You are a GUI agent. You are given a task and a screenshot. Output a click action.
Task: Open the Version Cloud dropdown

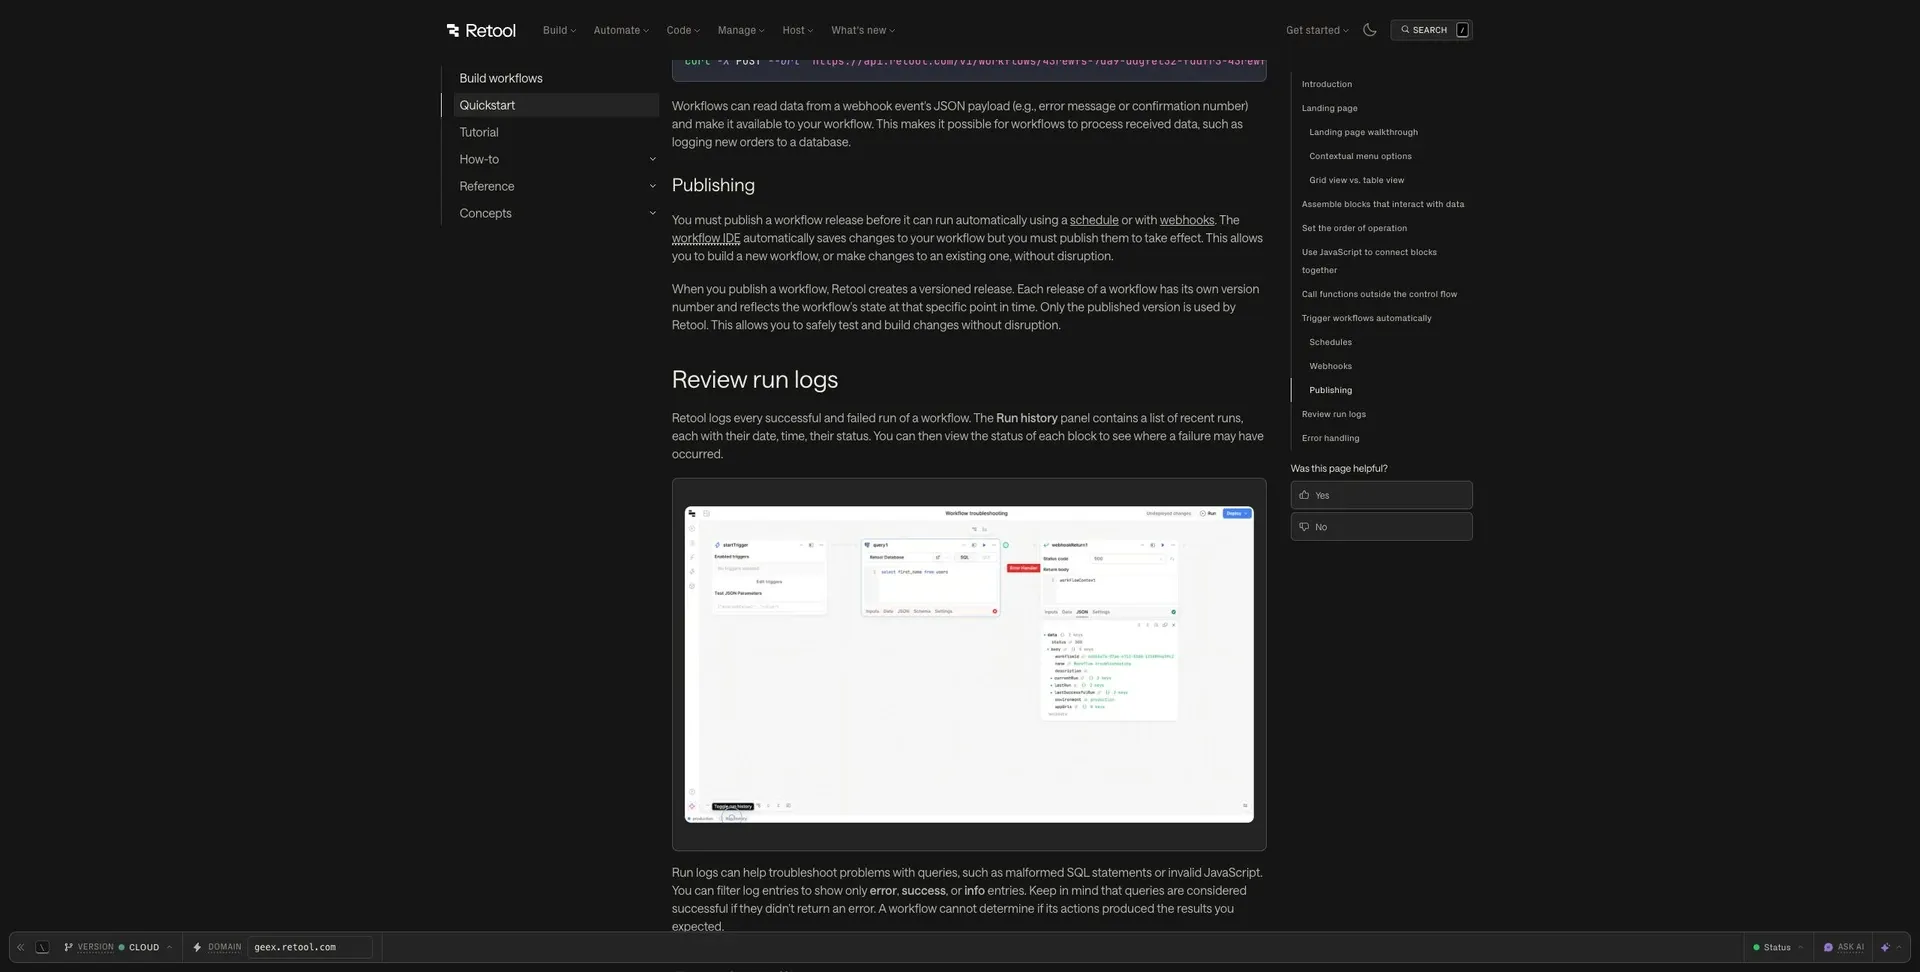[119, 947]
